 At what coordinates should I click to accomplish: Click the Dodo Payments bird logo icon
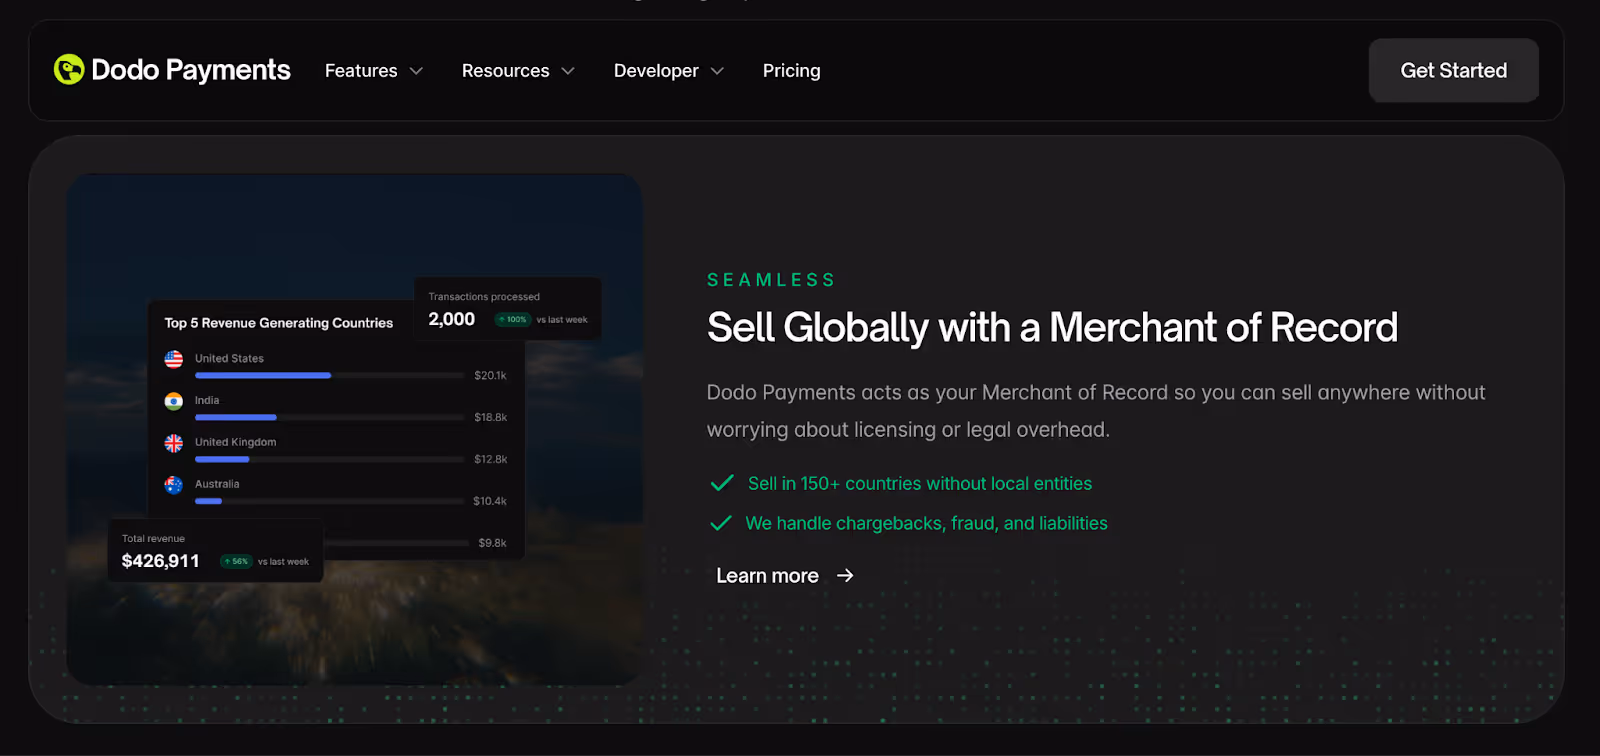[69, 70]
